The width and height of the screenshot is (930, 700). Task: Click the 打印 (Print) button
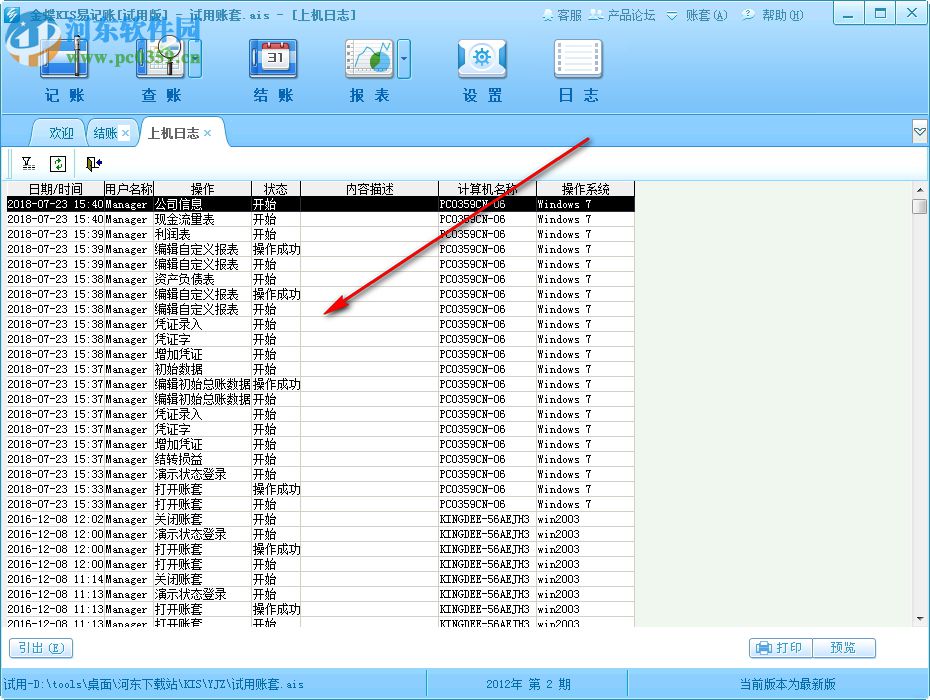pyautogui.click(x=781, y=648)
